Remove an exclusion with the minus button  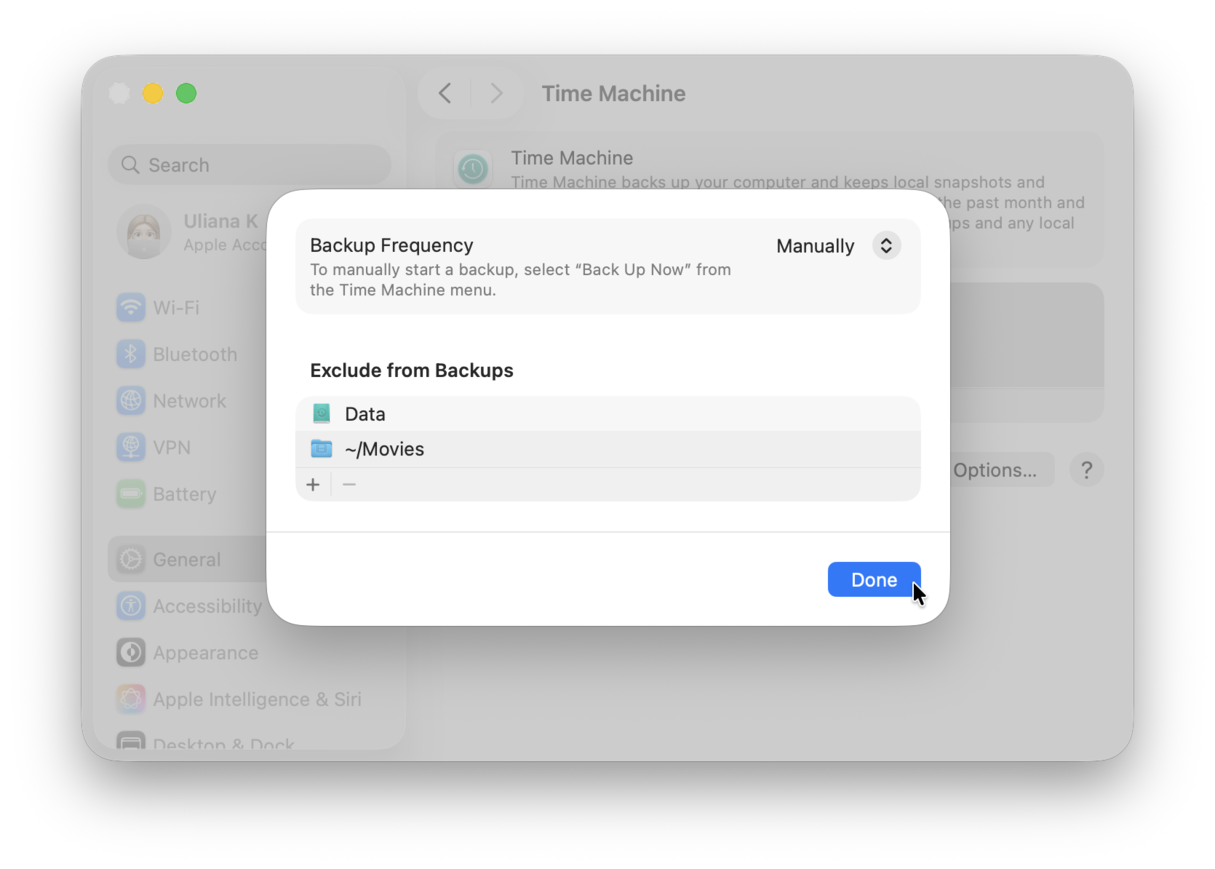coord(349,484)
